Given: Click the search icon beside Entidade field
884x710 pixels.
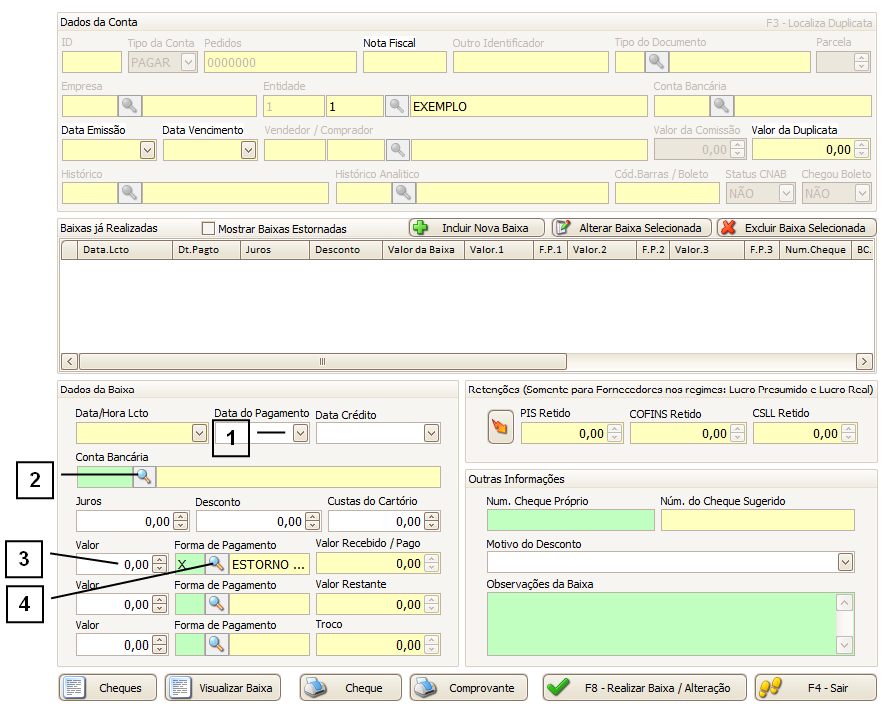Looking at the screenshot, I should click(397, 106).
